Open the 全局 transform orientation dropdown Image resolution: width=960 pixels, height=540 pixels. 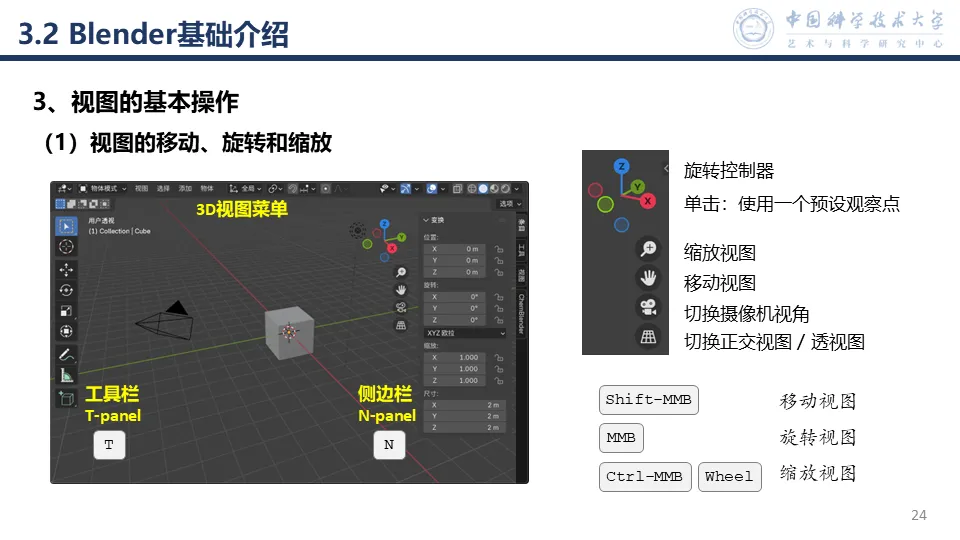(x=246, y=189)
